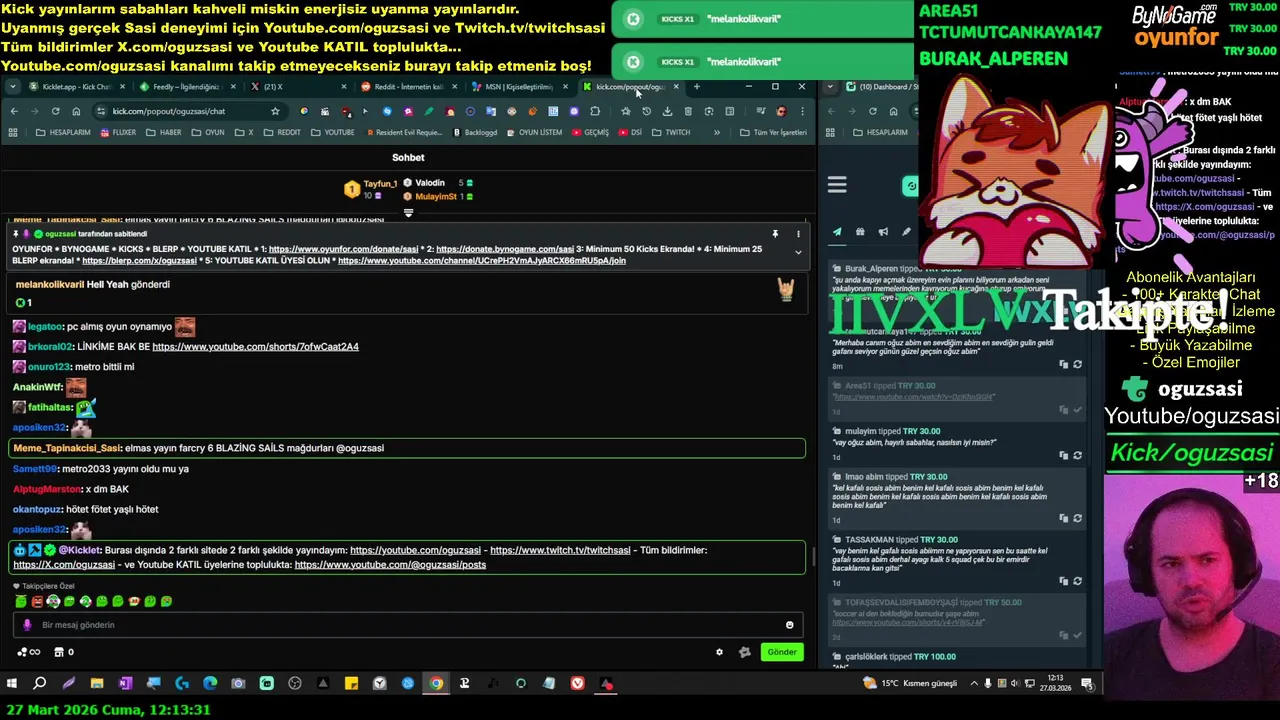1280x720 pixels.
Task: Open the OYUN bookmark folder
Action: click(209, 132)
